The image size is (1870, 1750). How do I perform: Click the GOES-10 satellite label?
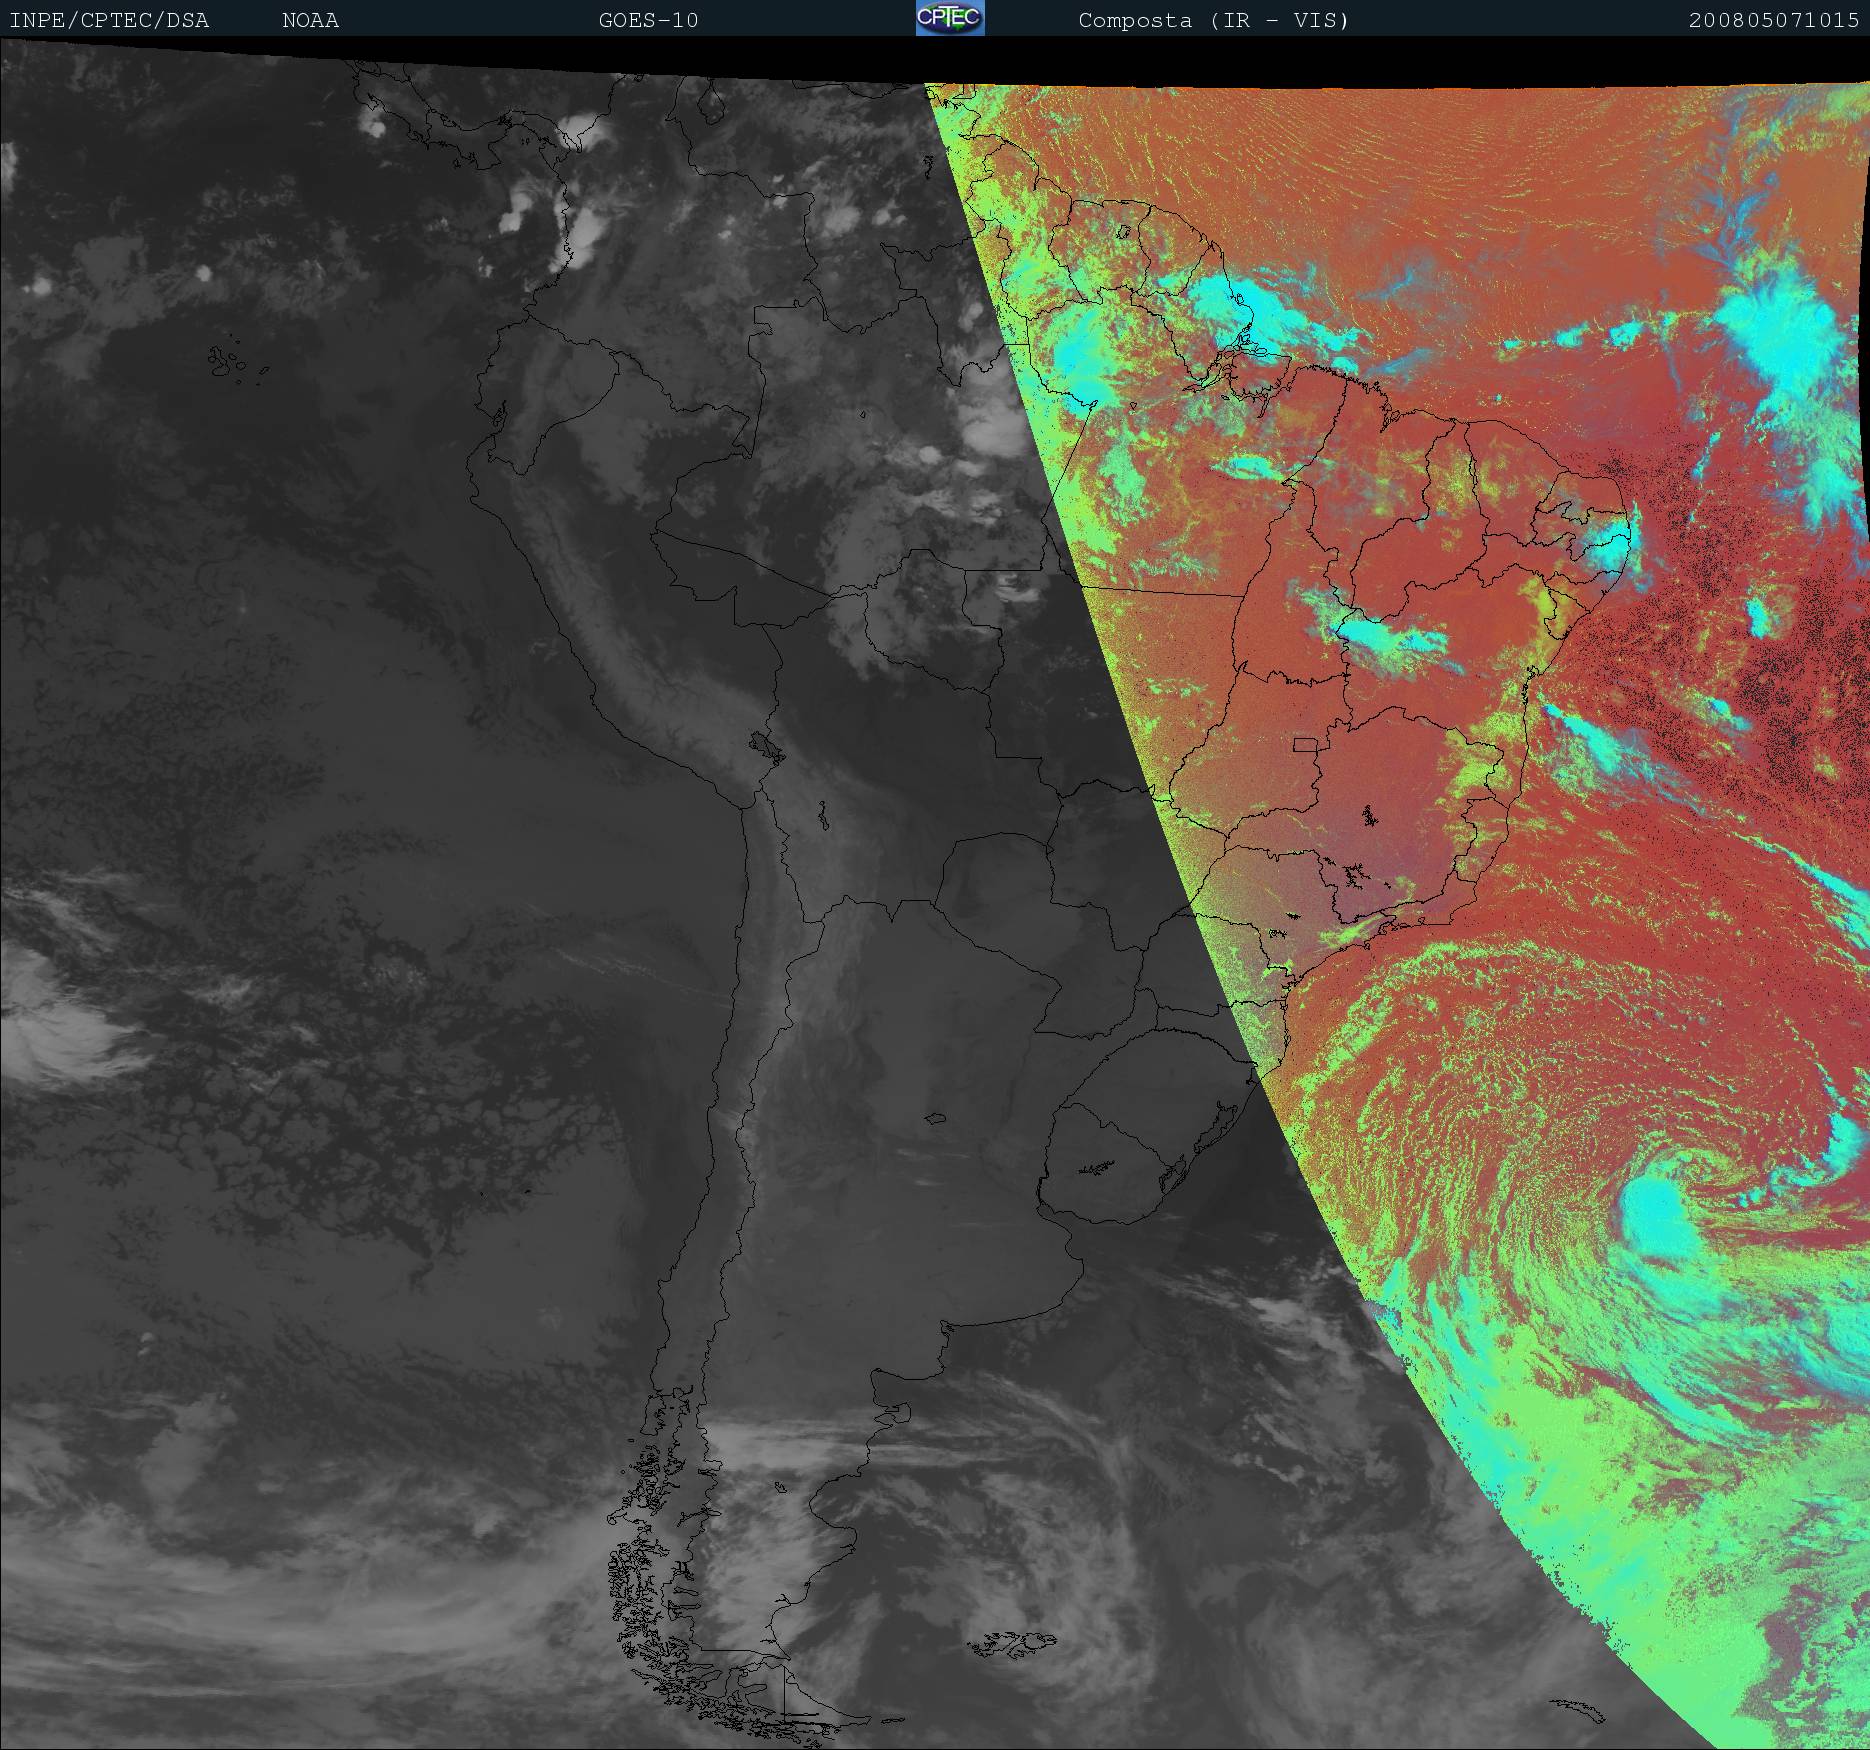pos(648,20)
